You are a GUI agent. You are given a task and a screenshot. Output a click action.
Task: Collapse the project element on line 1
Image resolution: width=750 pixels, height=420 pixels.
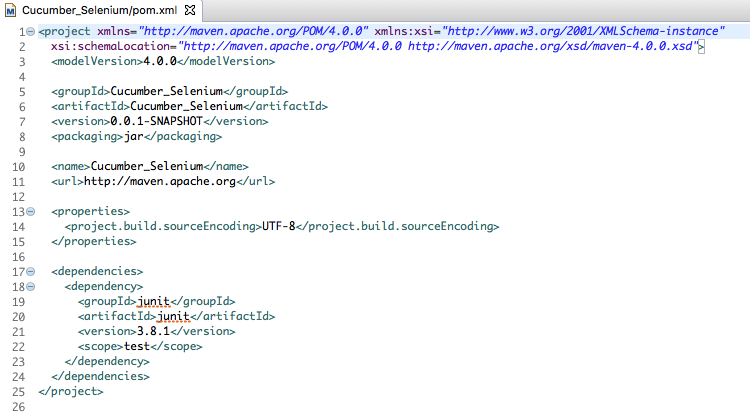tap(30, 32)
